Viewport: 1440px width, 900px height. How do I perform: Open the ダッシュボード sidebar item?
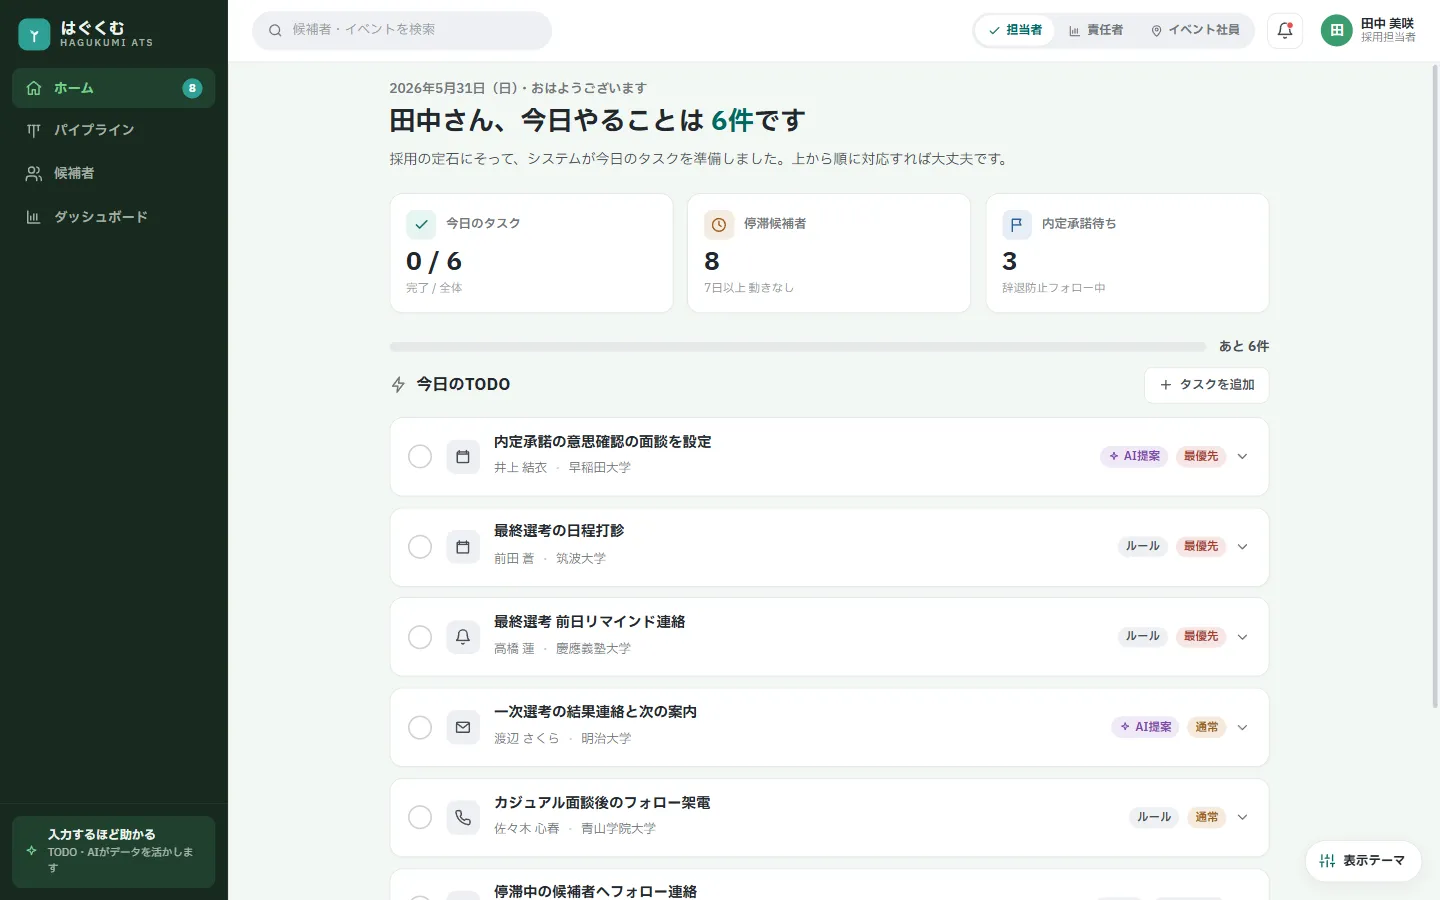tap(113, 217)
